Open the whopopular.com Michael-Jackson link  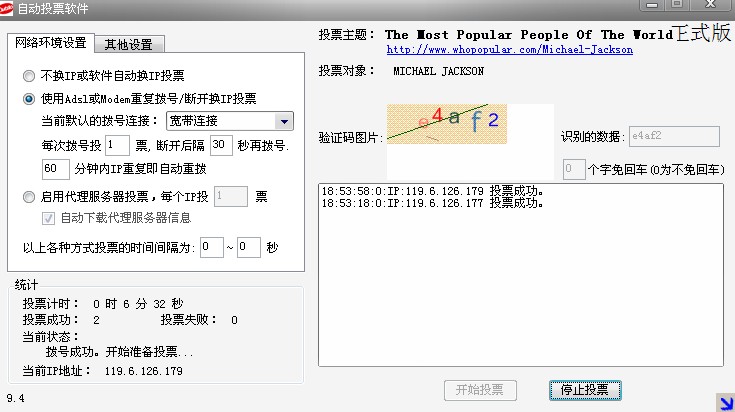[510, 50]
